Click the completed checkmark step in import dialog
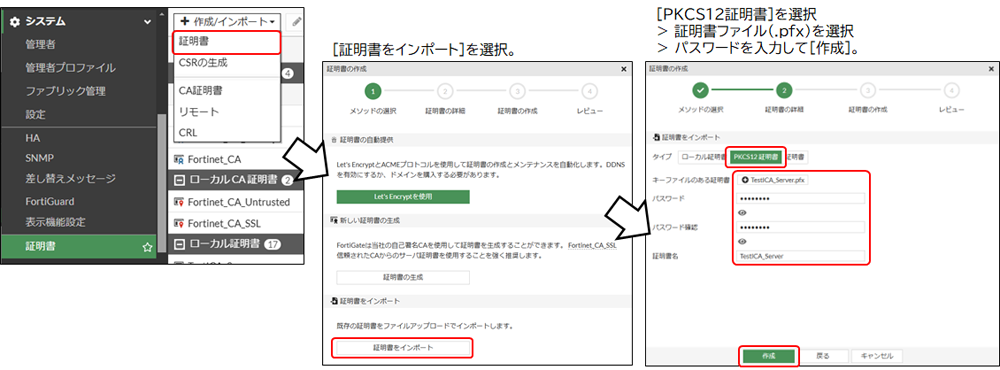The width and height of the screenshot is (1000, 370). 700,90
